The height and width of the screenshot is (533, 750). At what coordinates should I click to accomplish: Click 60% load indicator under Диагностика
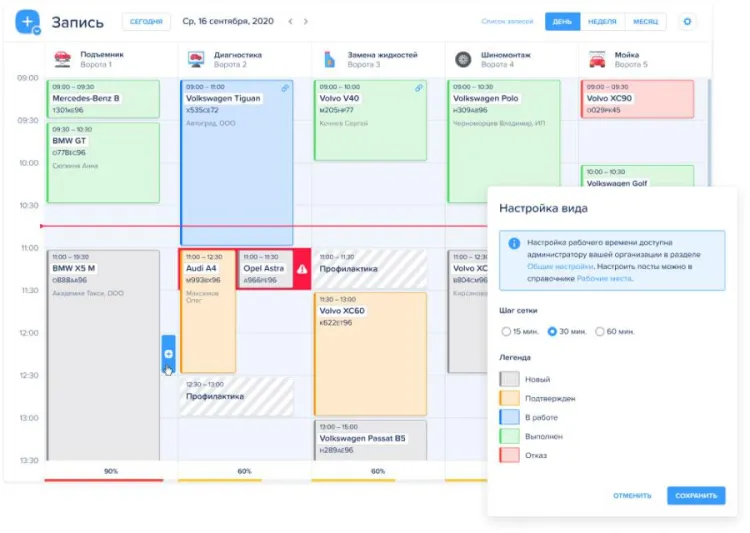[244, 471]
